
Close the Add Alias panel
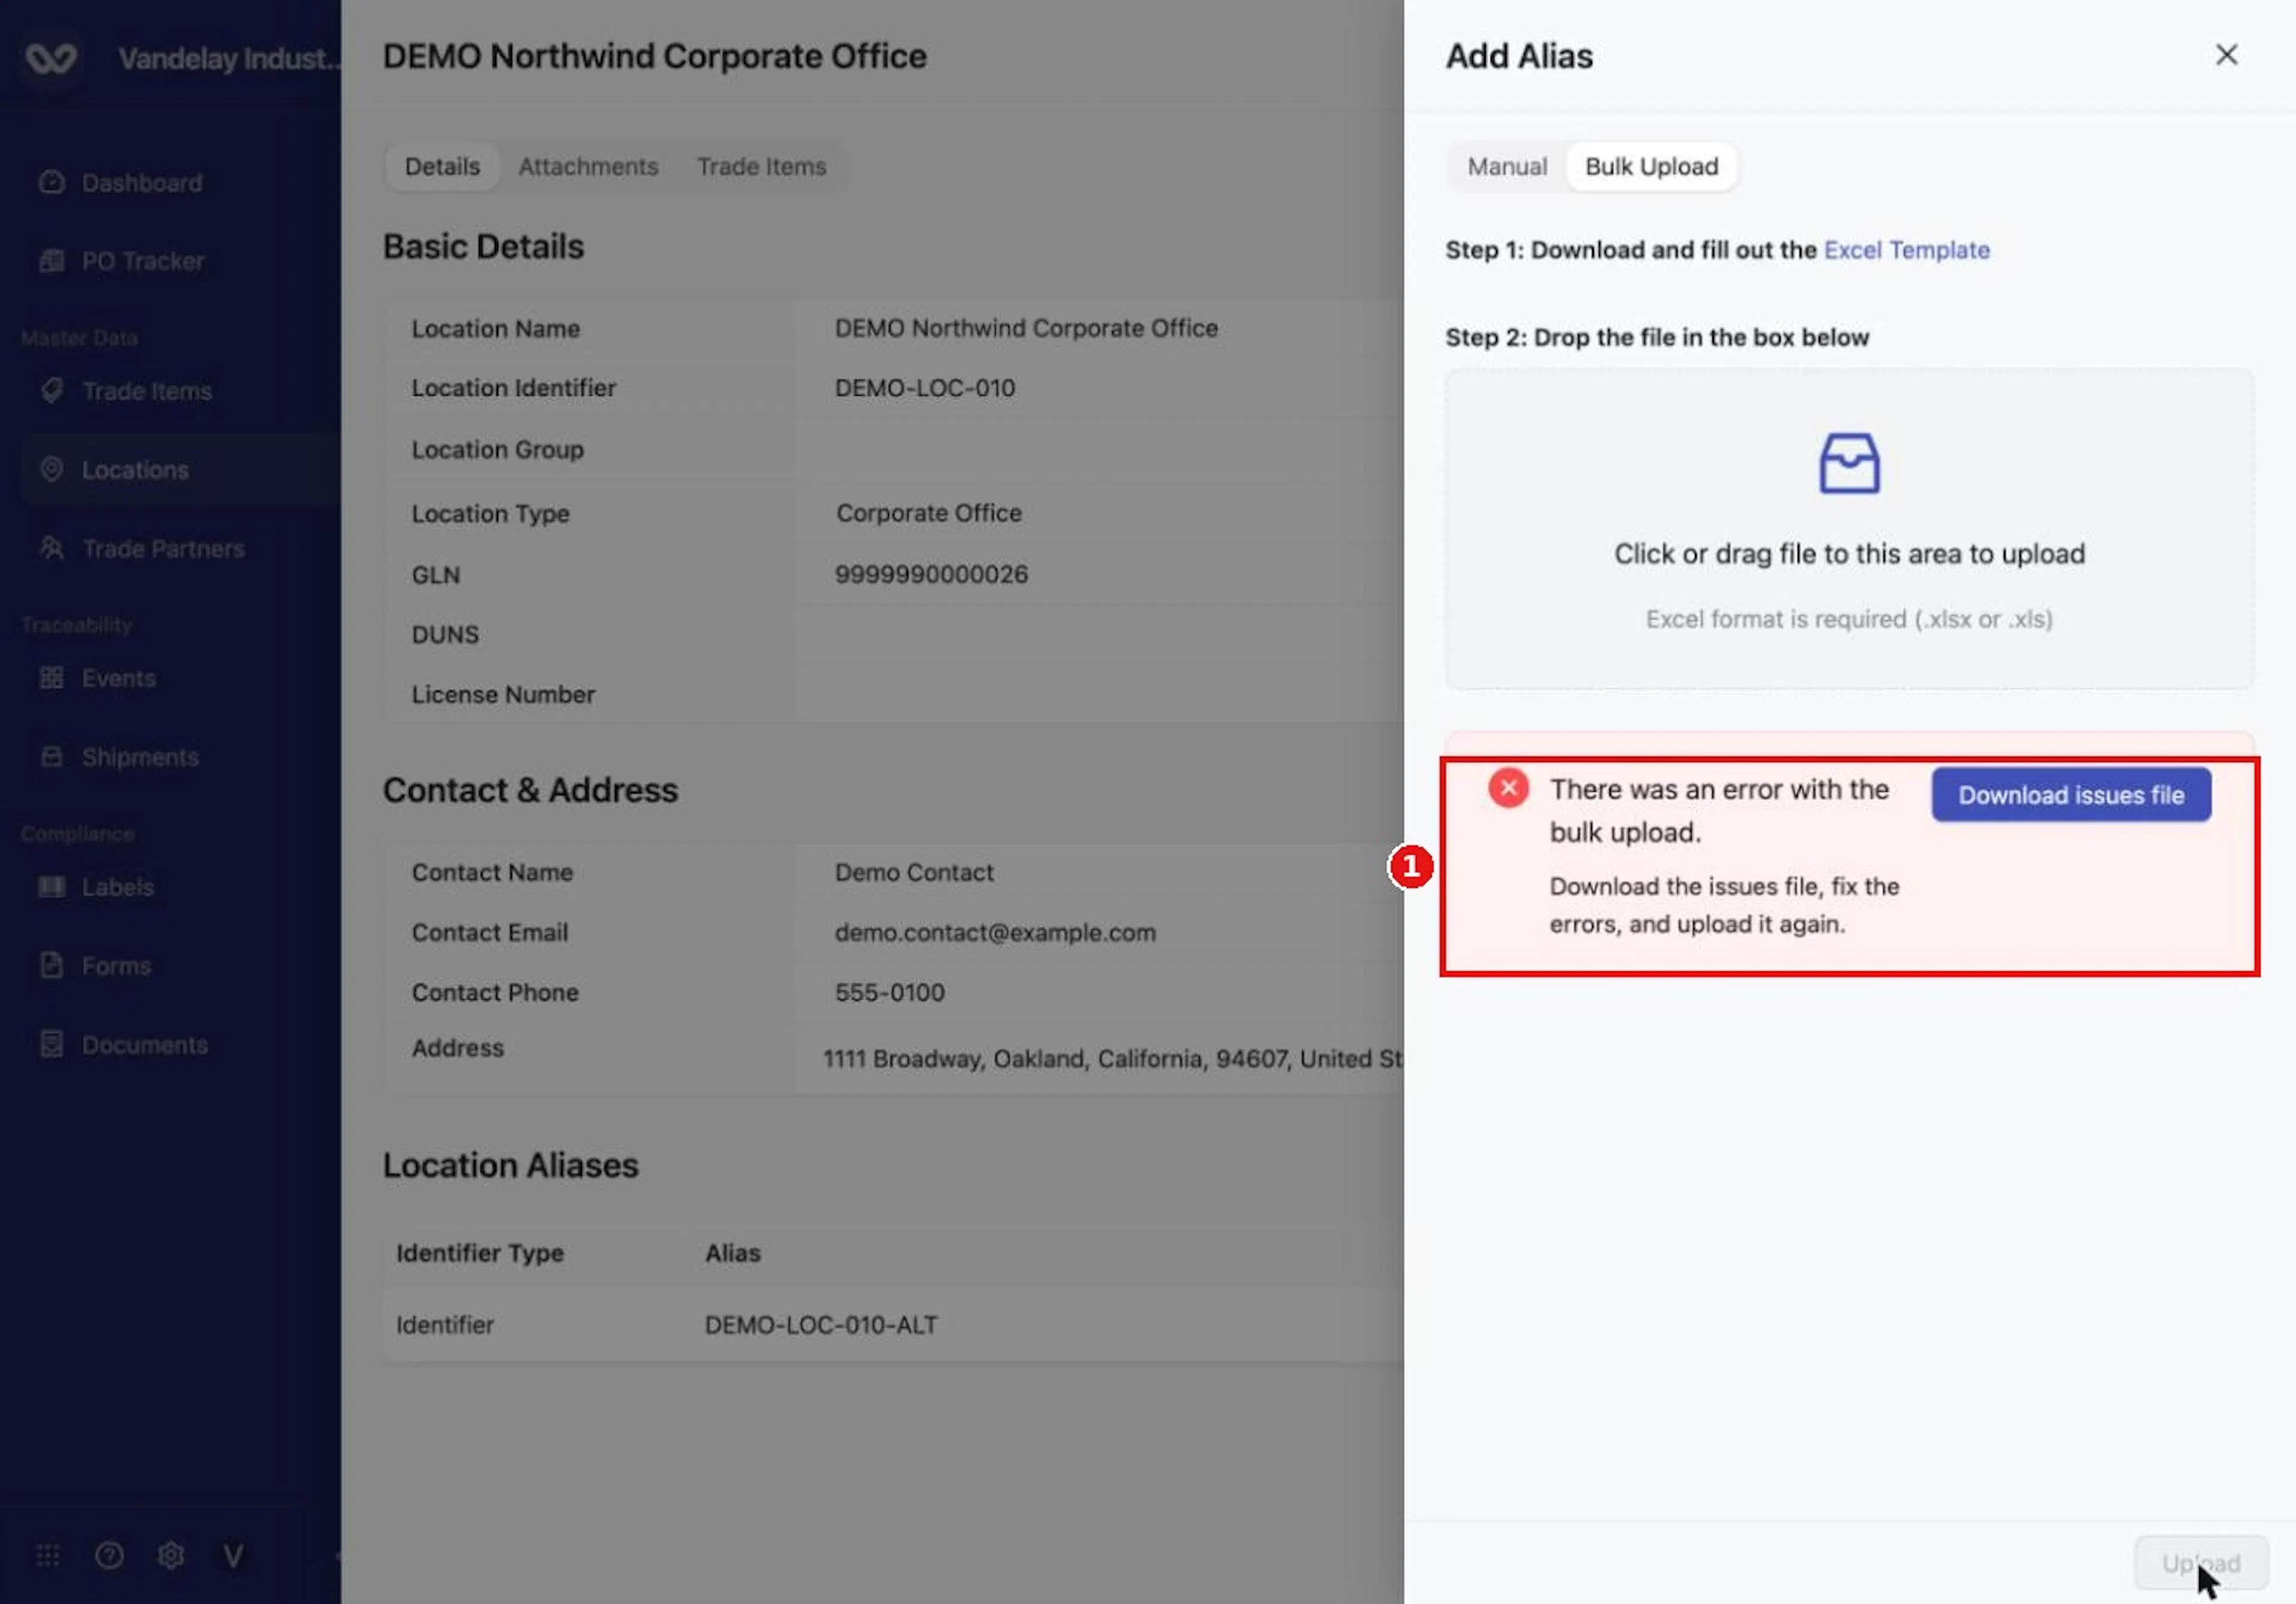(x=2226, y=55)
